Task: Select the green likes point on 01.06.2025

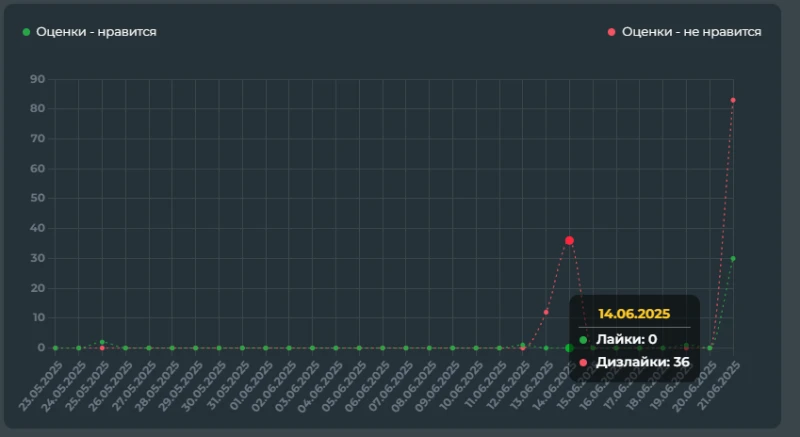Action: coord(265,348)
